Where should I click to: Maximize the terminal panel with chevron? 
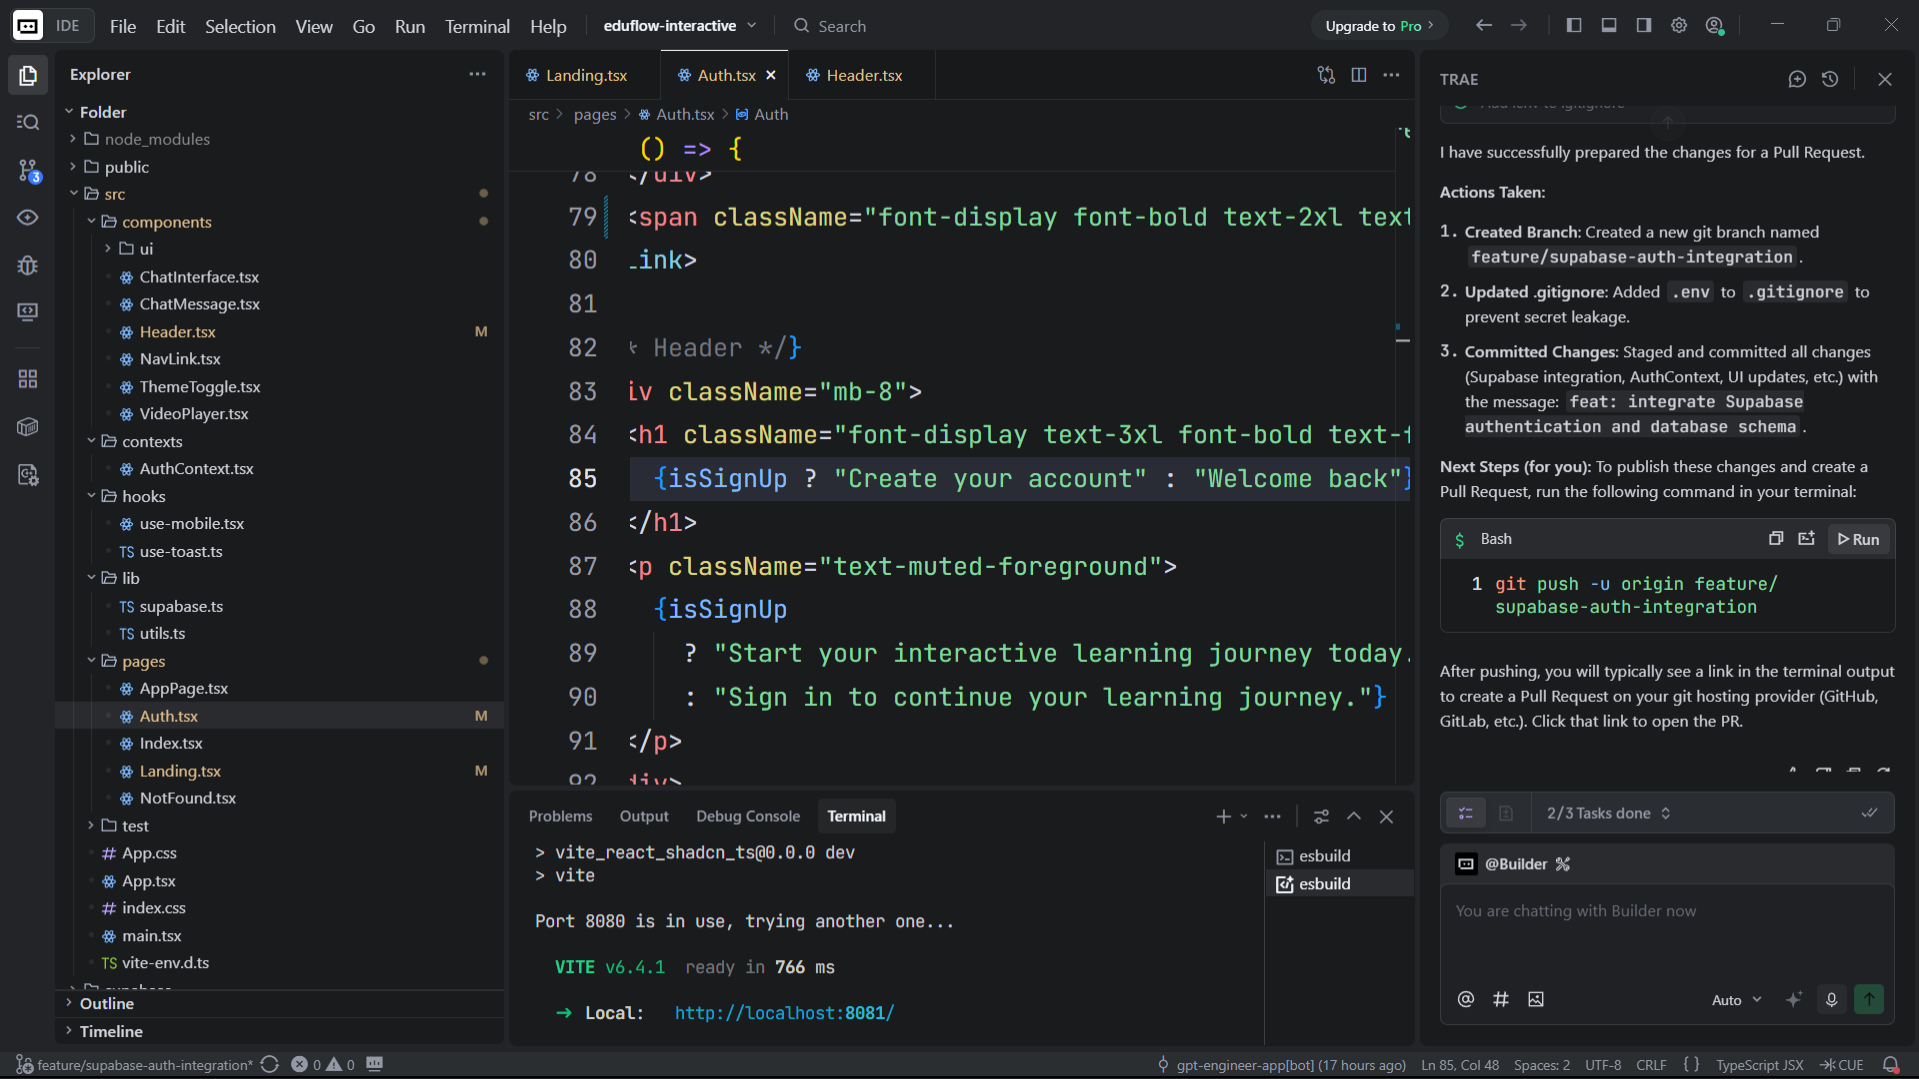click(1354, 817)
